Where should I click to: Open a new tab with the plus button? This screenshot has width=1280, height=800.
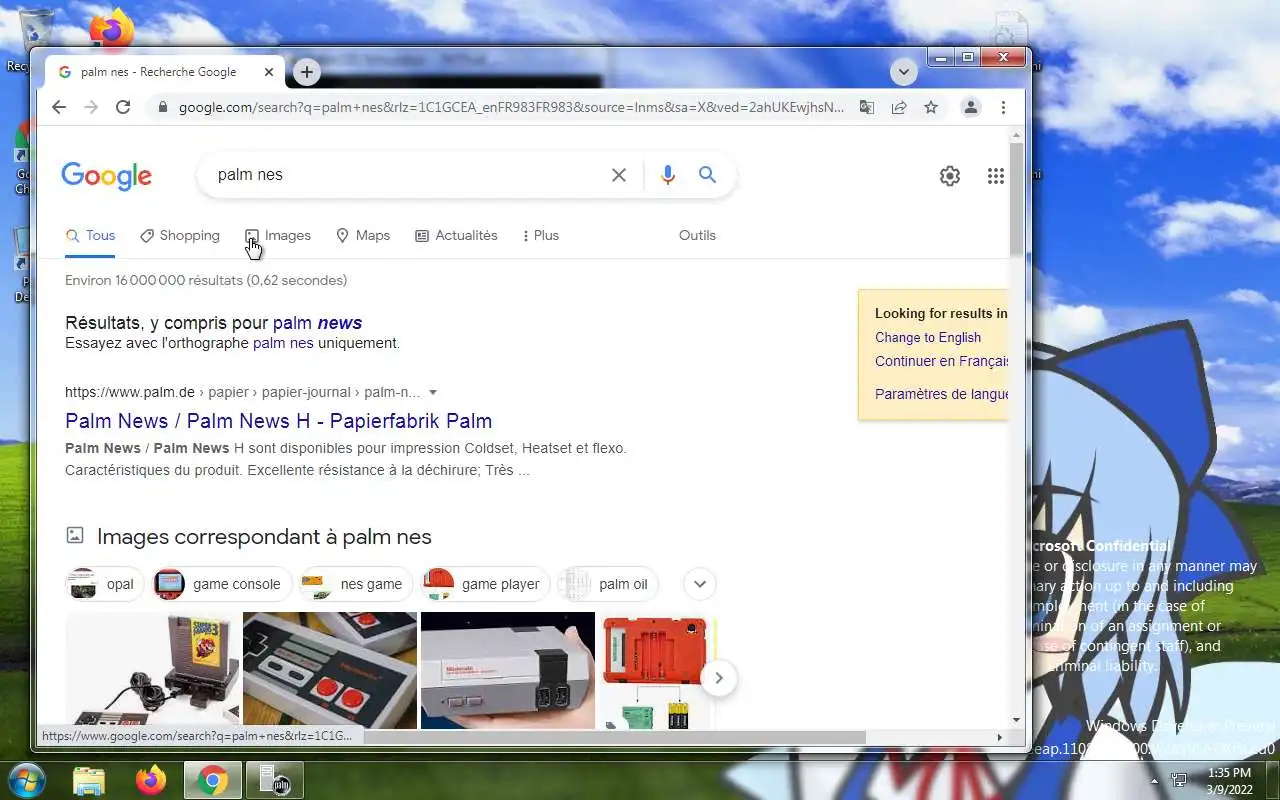[x=307, y=72]
